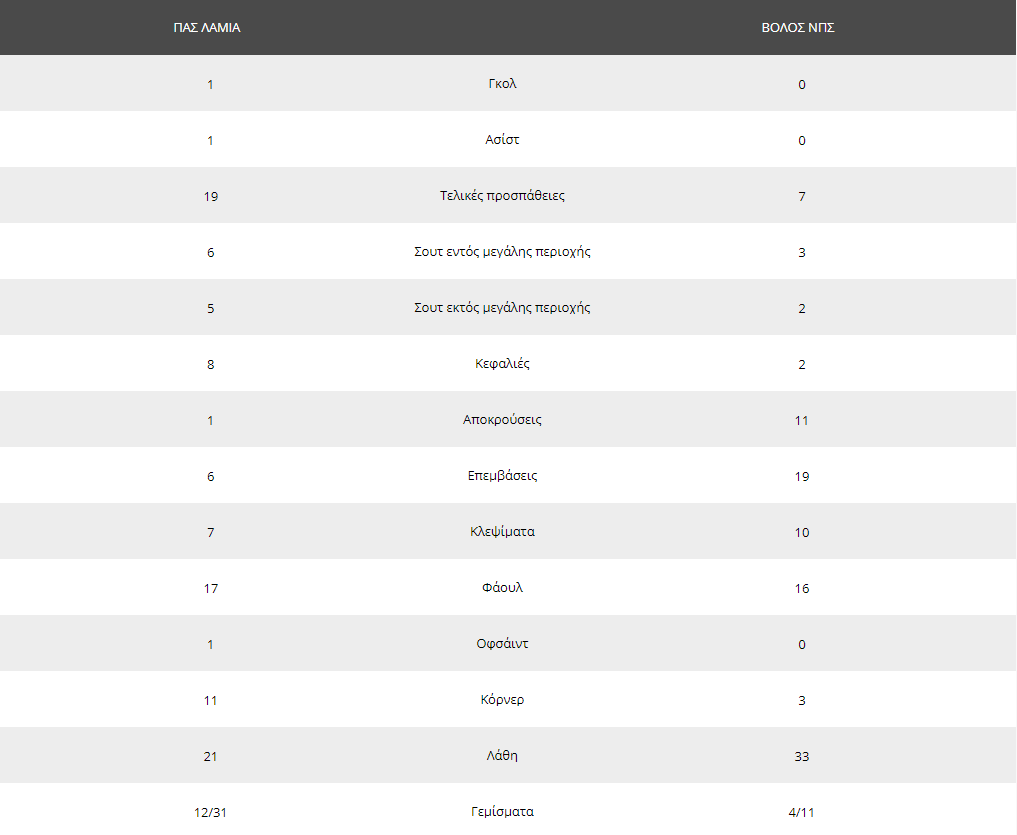Select the Κεφαλιές row label
Image resolution: width=1017 pixels, height=835 pixels.
[502, 364]
